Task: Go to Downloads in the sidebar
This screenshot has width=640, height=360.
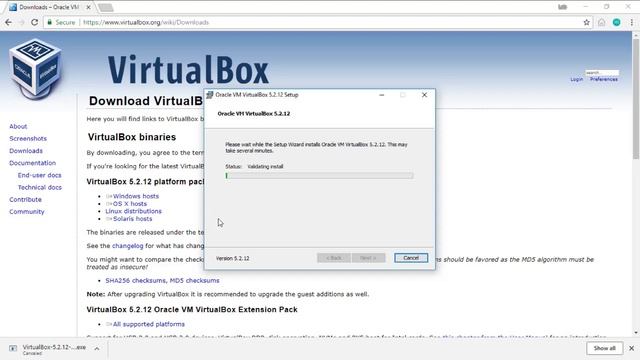Action: pyautogui.click(x=26, y=151)
